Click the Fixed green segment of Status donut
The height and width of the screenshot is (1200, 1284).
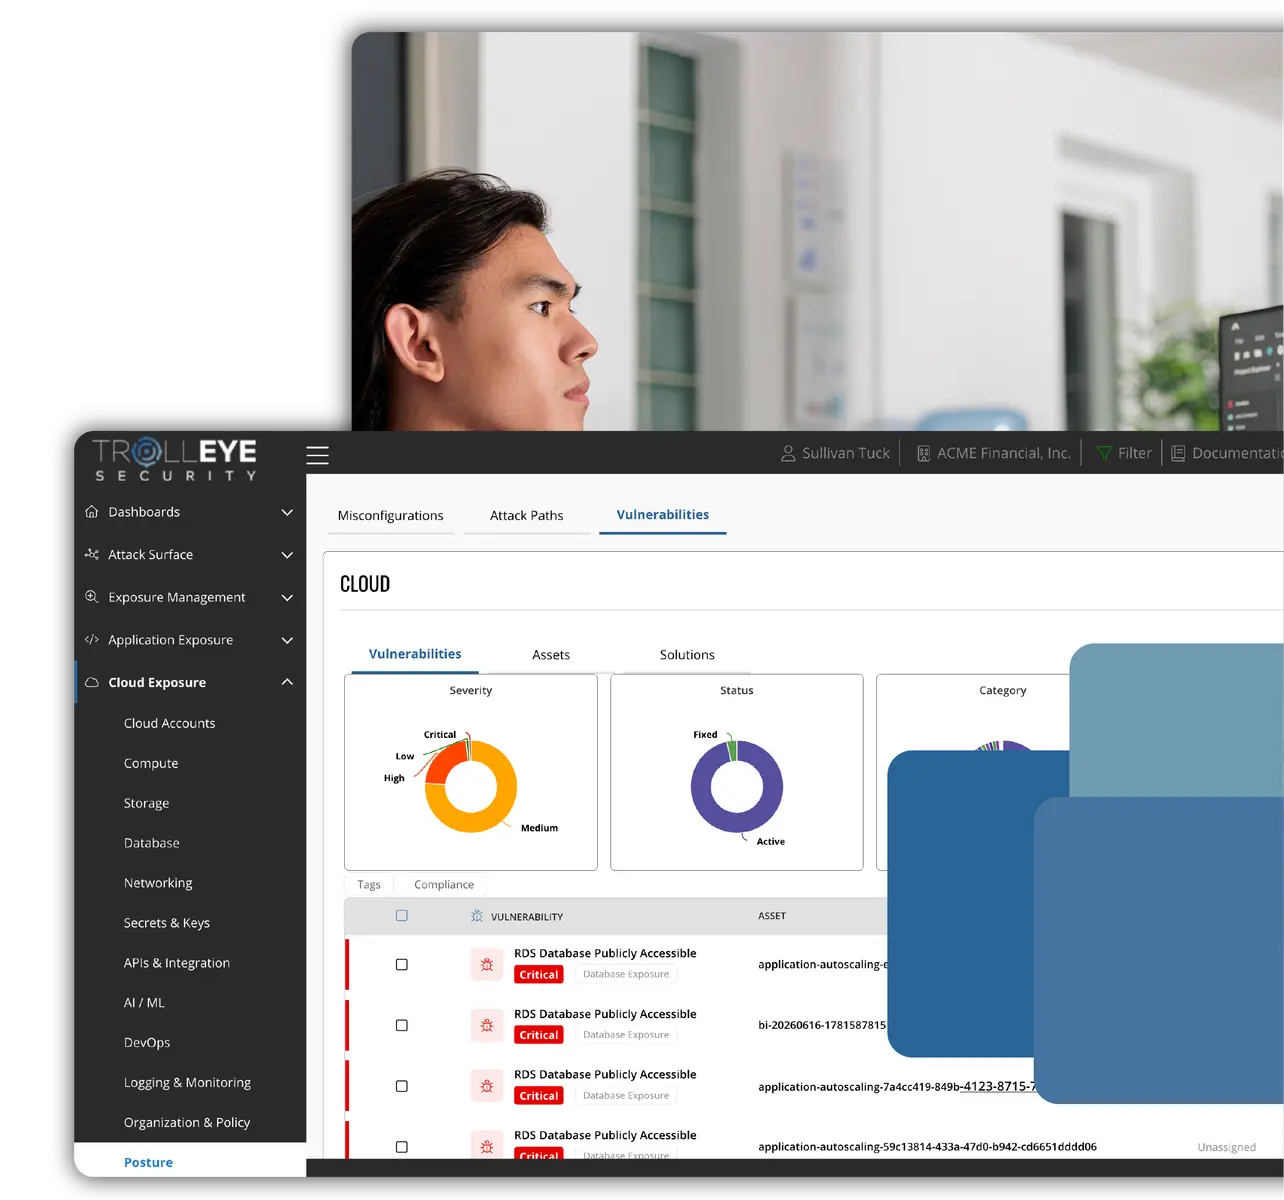click(x=732, y=750)
